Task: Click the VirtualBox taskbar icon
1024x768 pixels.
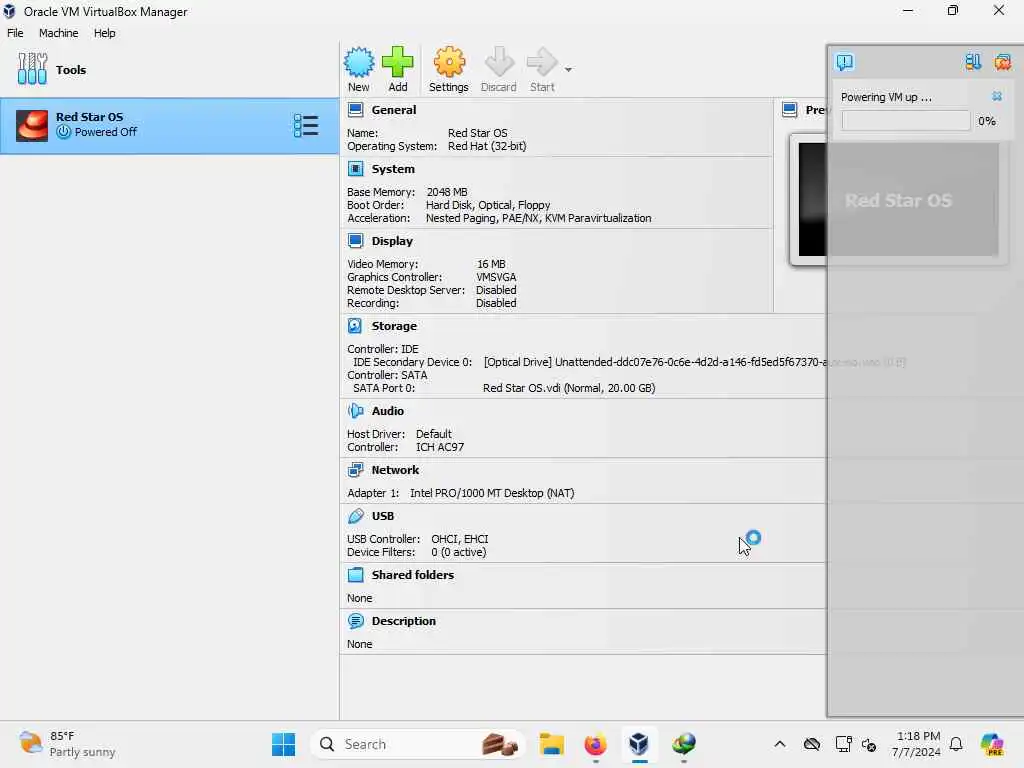Action: point(639,744)
